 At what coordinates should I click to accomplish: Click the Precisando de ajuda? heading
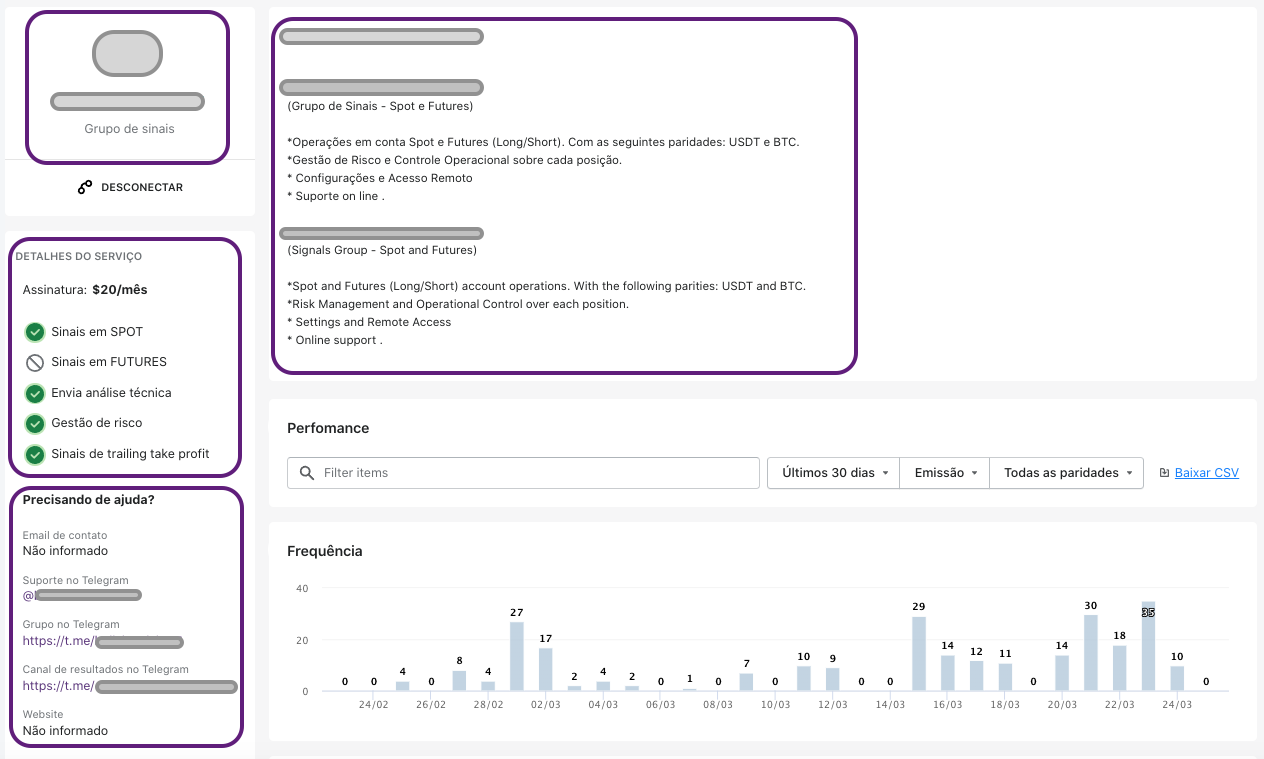pyautogui.click(x=89, y=500)
